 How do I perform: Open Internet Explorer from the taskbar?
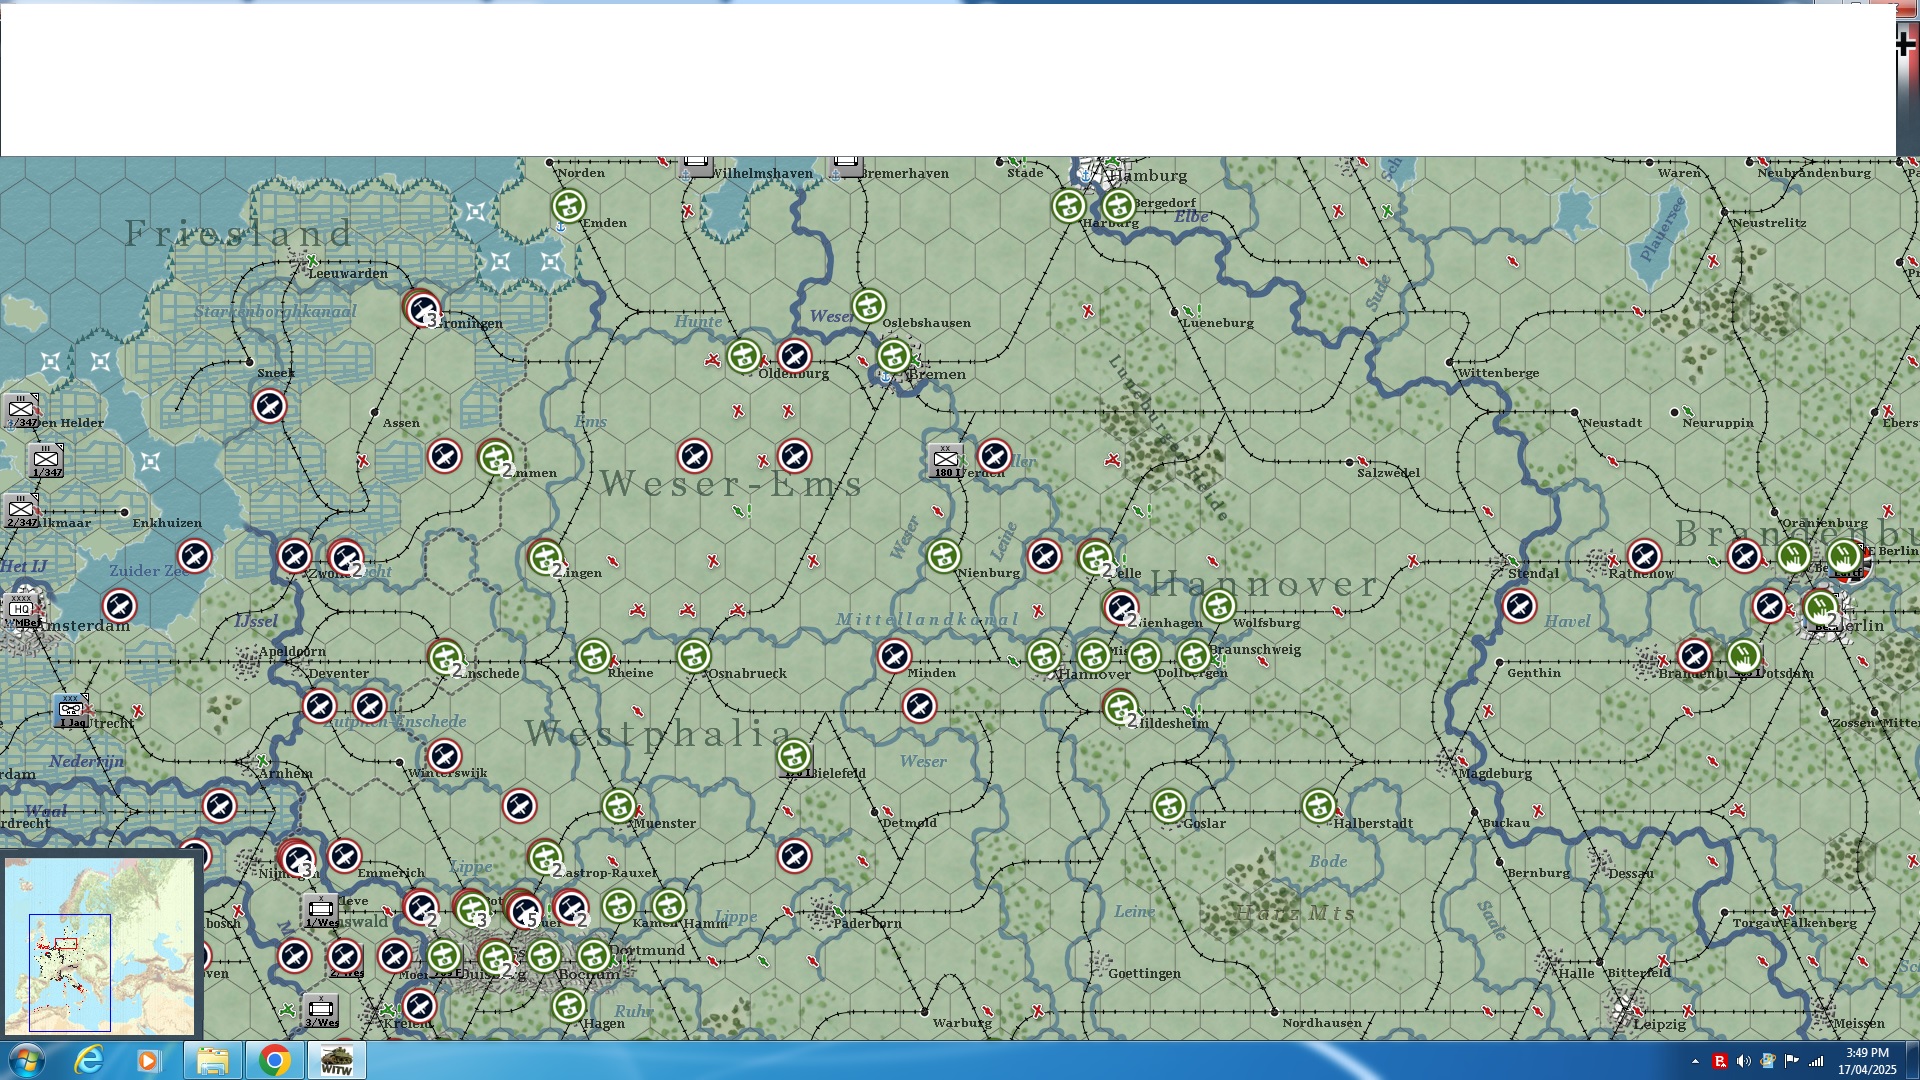[x=89, y=1060]
